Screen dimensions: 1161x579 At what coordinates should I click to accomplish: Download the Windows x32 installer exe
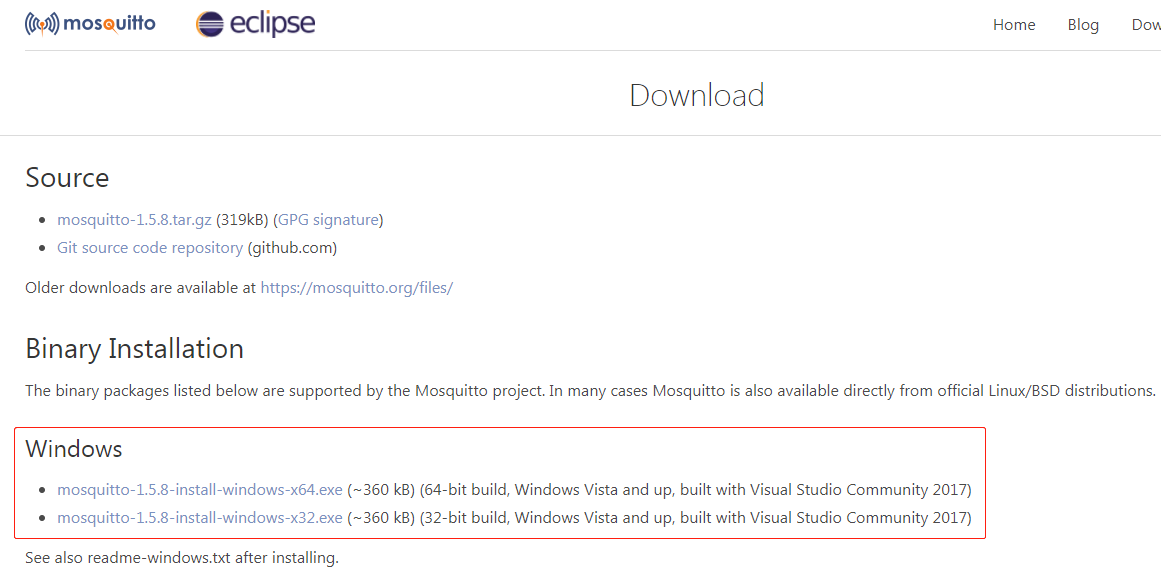click(x=200, y=517)
